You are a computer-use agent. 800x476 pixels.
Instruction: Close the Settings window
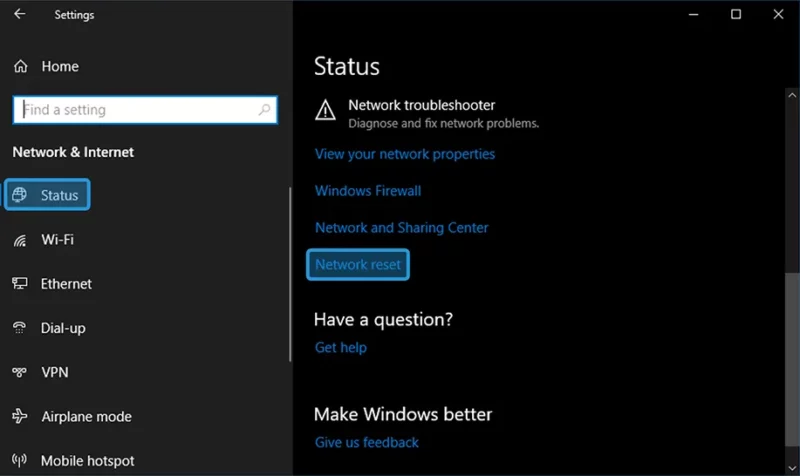point(778,14)
